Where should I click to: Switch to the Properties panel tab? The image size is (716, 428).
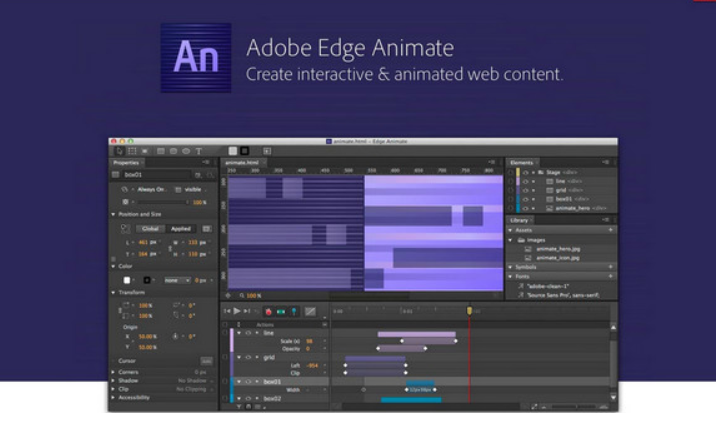pyautogui.click(x=126, y=163)
